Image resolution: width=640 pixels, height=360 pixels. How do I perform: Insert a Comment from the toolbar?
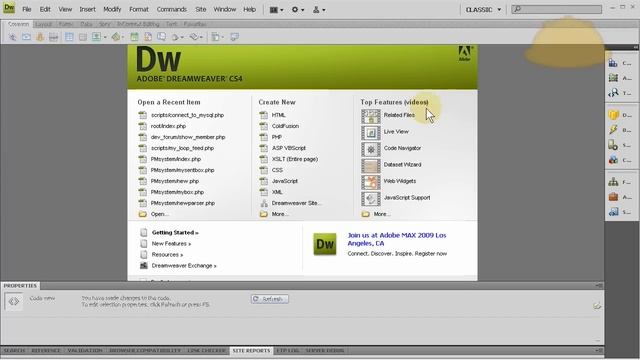tap(162, 37)
